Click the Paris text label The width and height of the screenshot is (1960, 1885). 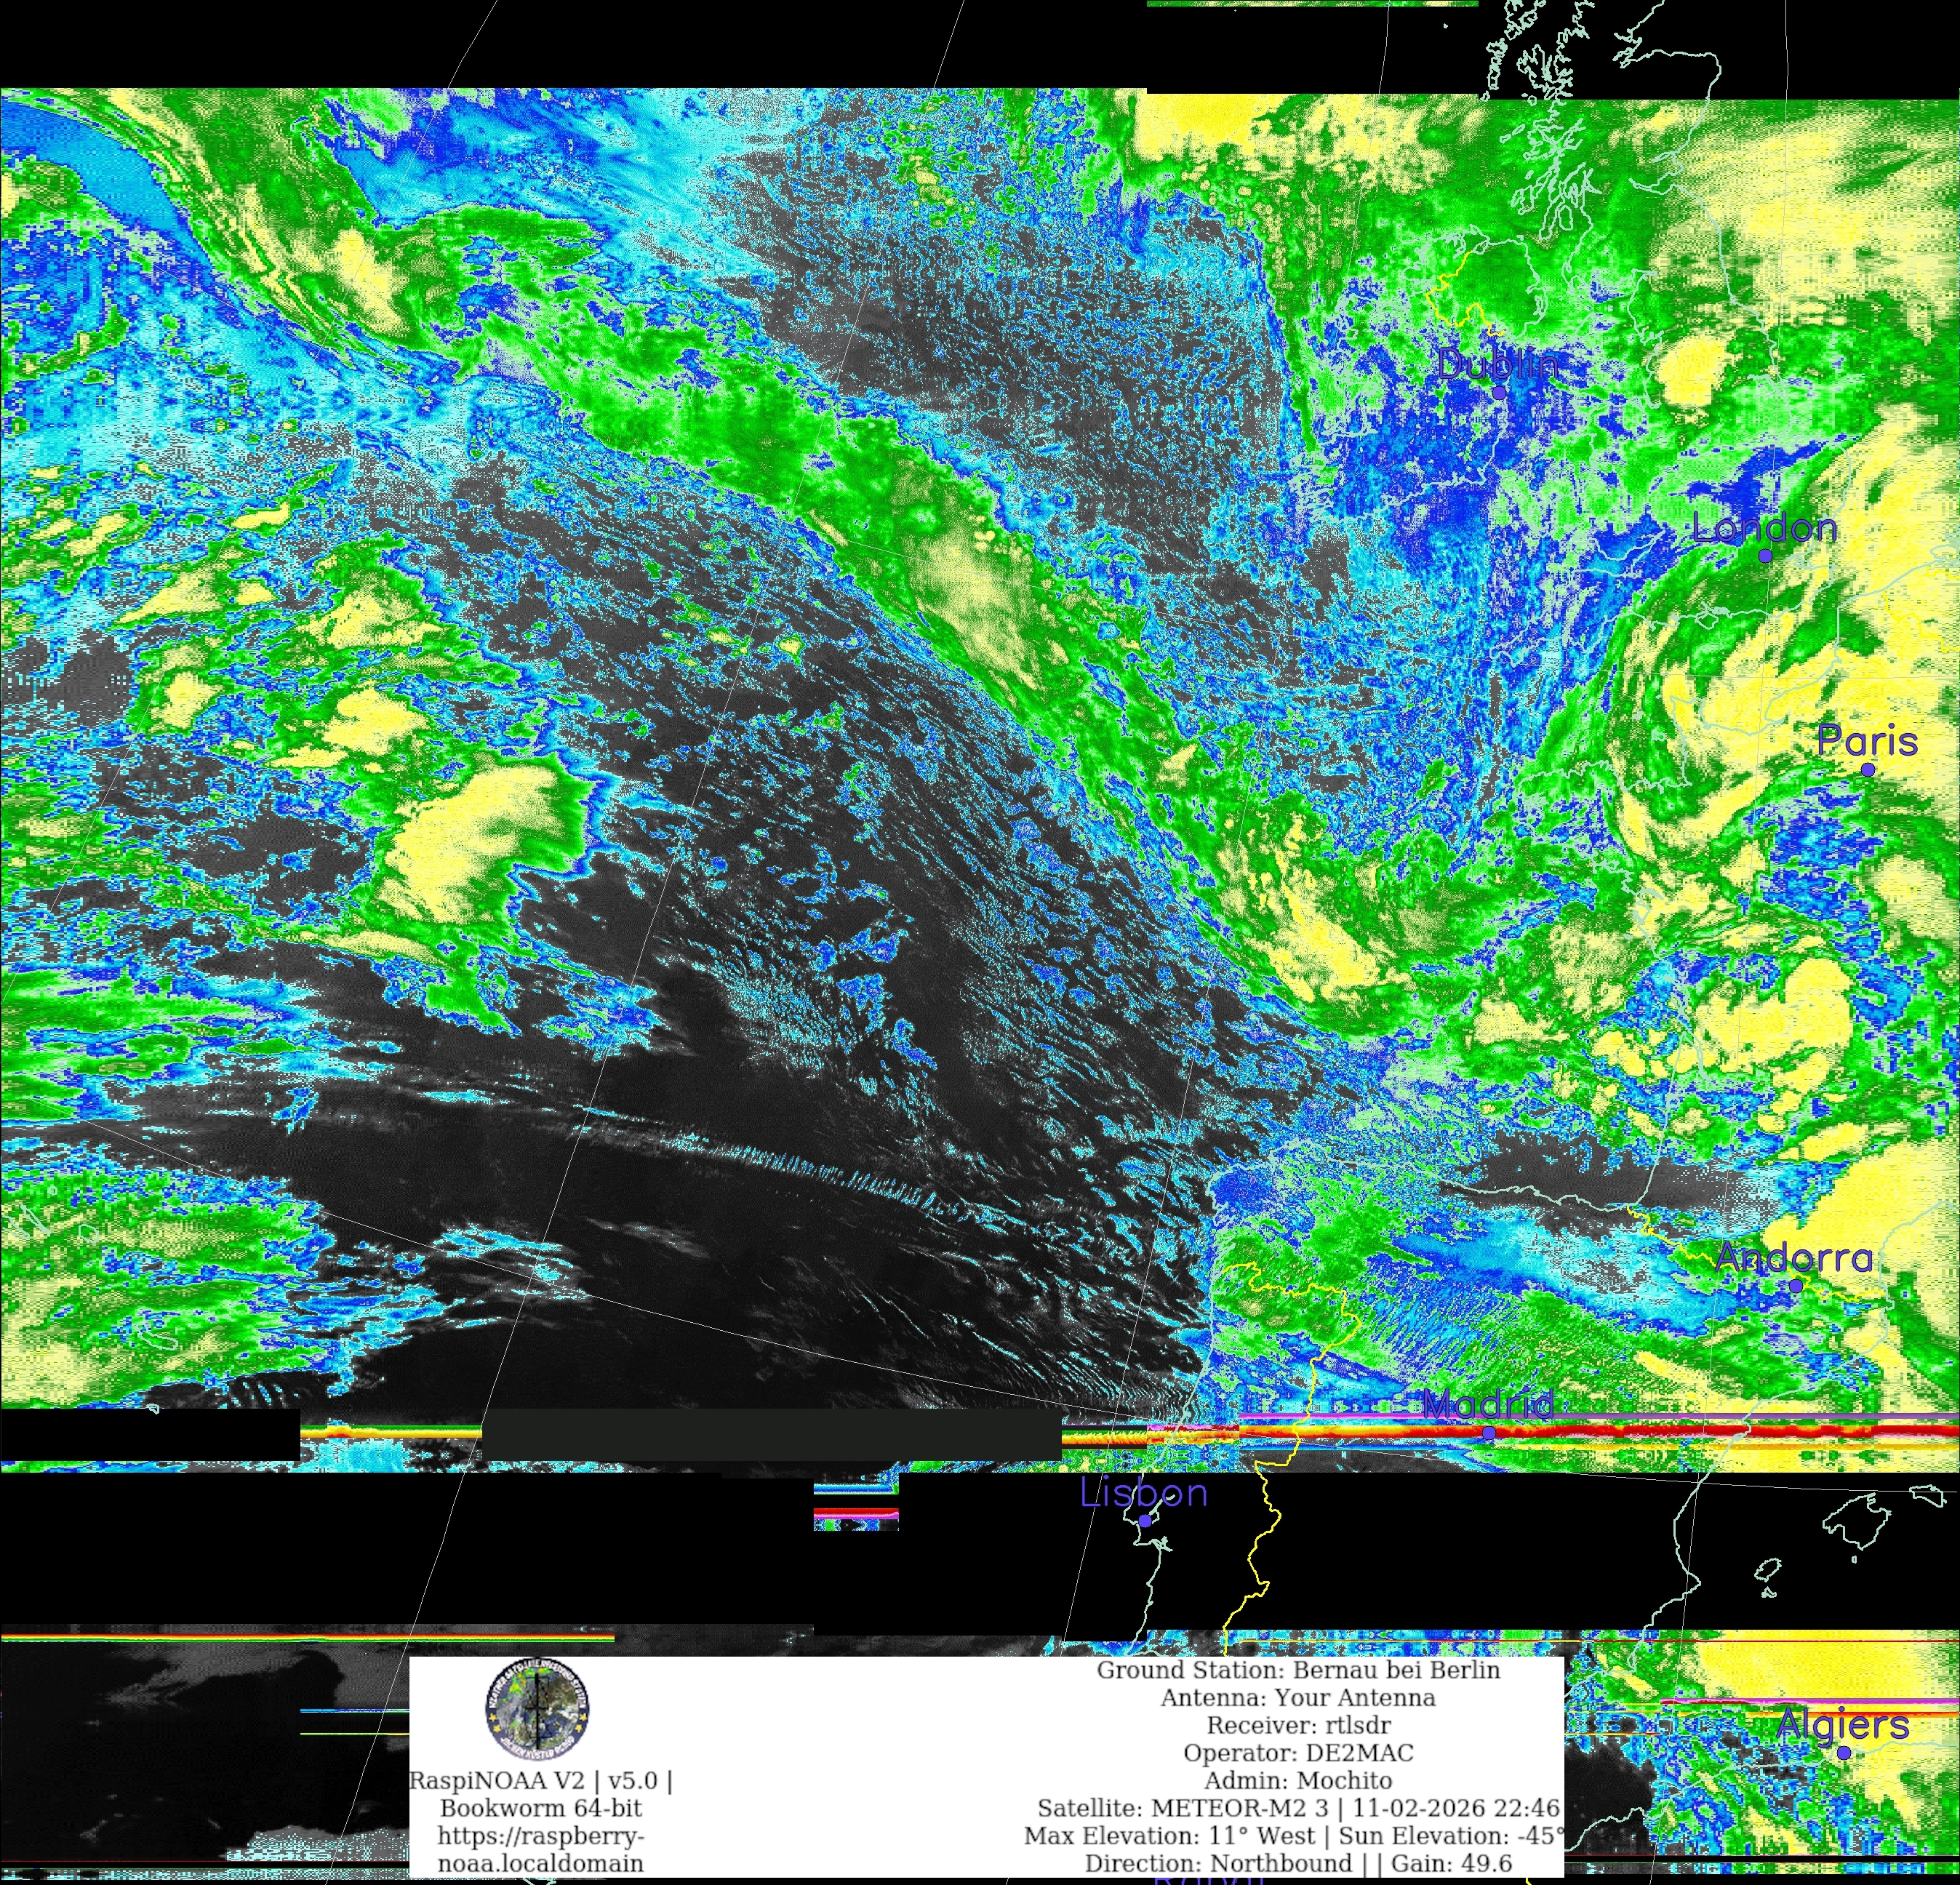coord(1867,742)
